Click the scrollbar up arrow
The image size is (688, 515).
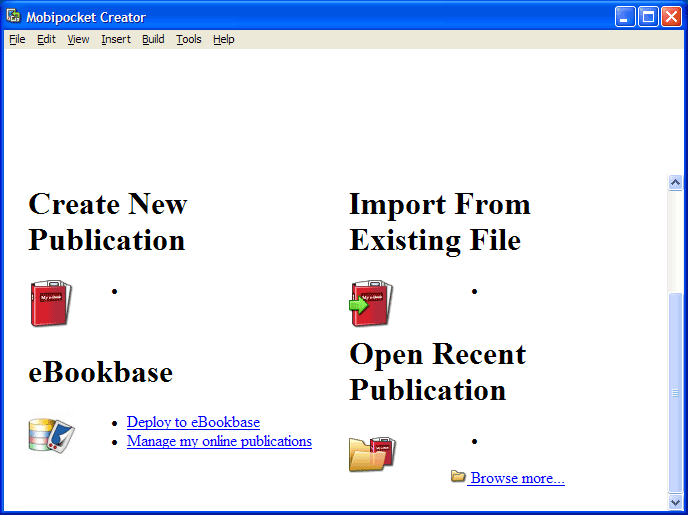[675, 182]
